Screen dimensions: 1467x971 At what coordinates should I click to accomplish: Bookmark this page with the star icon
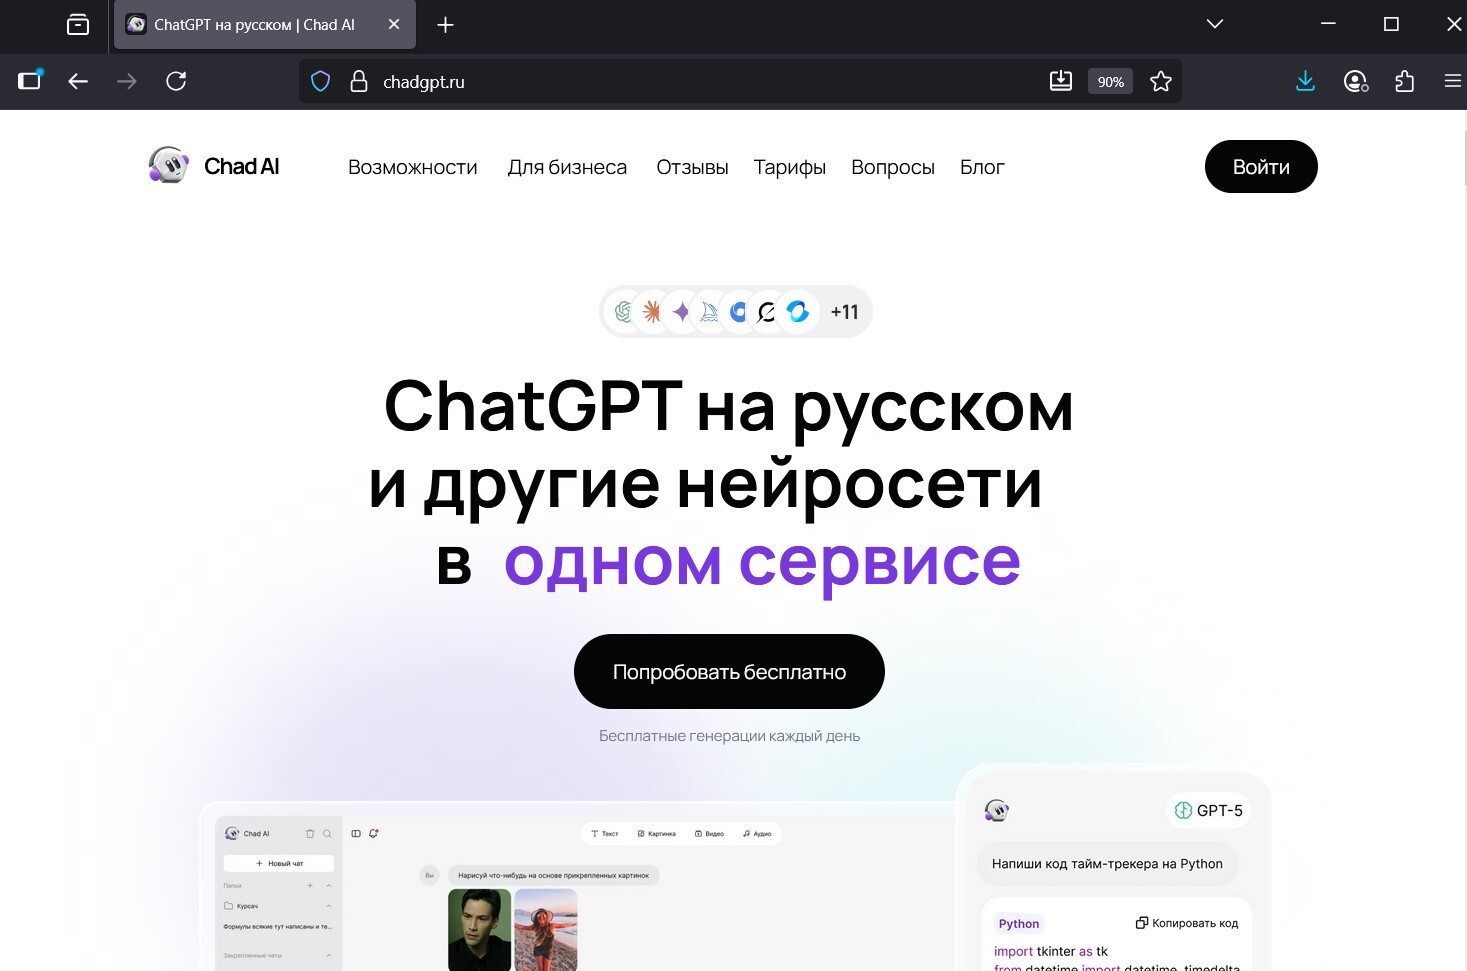point(1160,82)
